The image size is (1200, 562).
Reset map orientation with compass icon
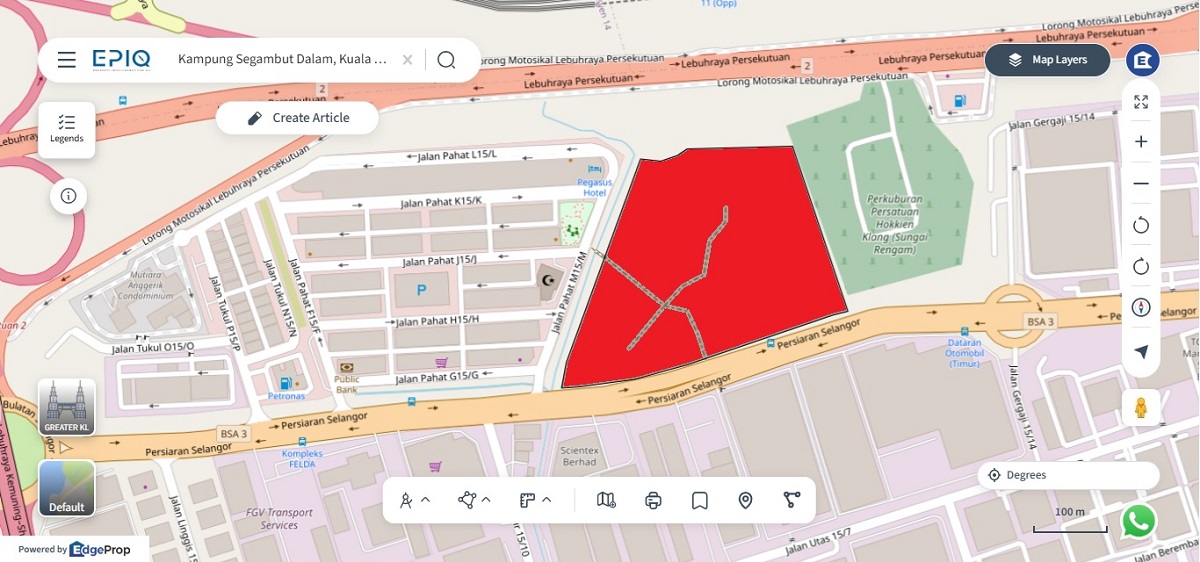pos(1141,307)
